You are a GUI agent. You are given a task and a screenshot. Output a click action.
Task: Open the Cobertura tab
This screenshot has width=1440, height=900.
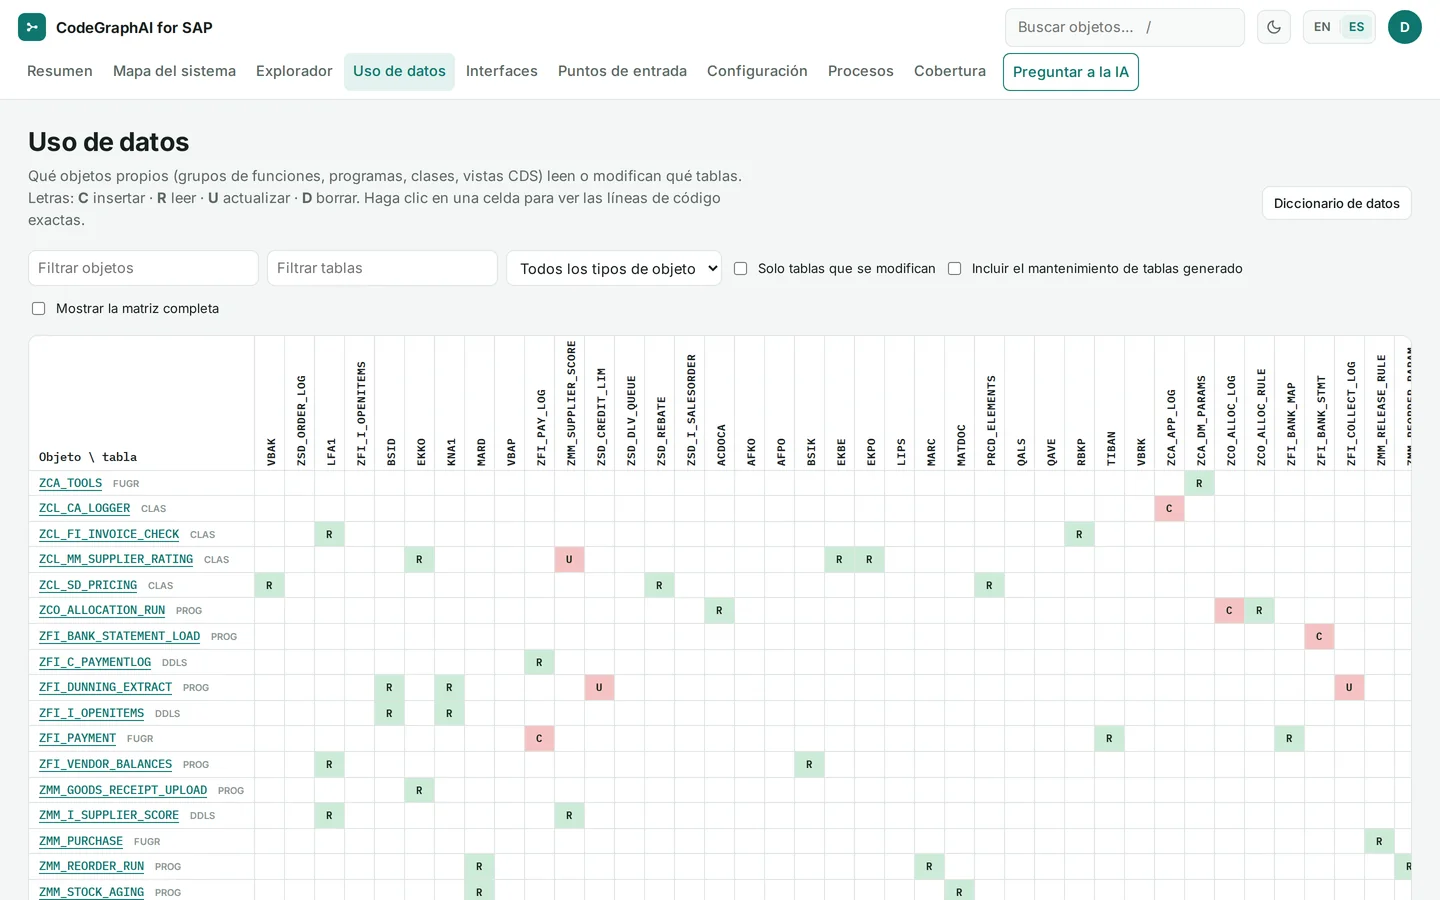pyautogui.click(x=950, y=71)
